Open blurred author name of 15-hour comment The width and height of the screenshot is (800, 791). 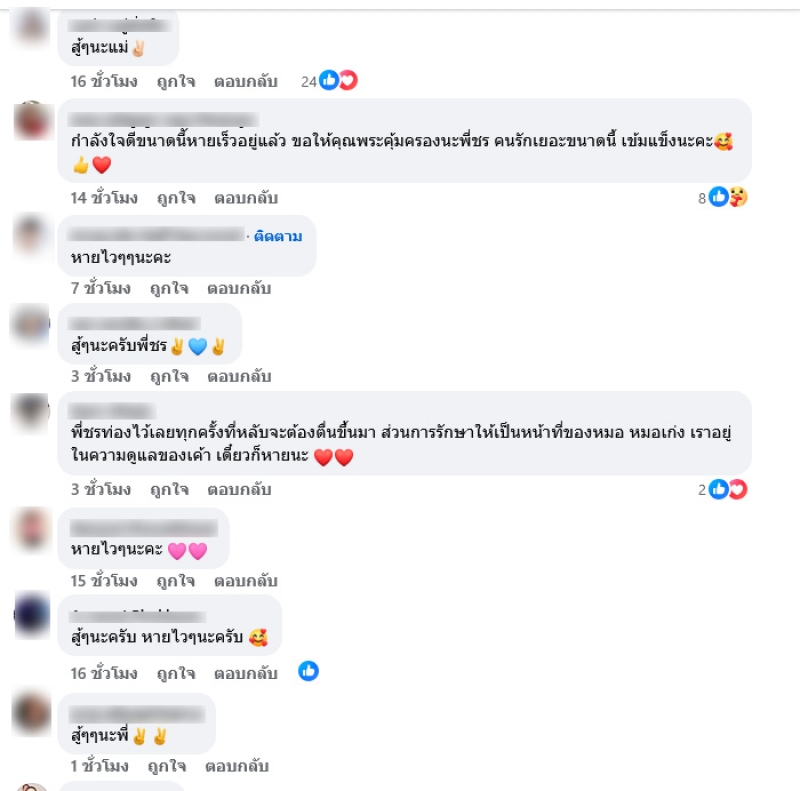coord(144,528)
